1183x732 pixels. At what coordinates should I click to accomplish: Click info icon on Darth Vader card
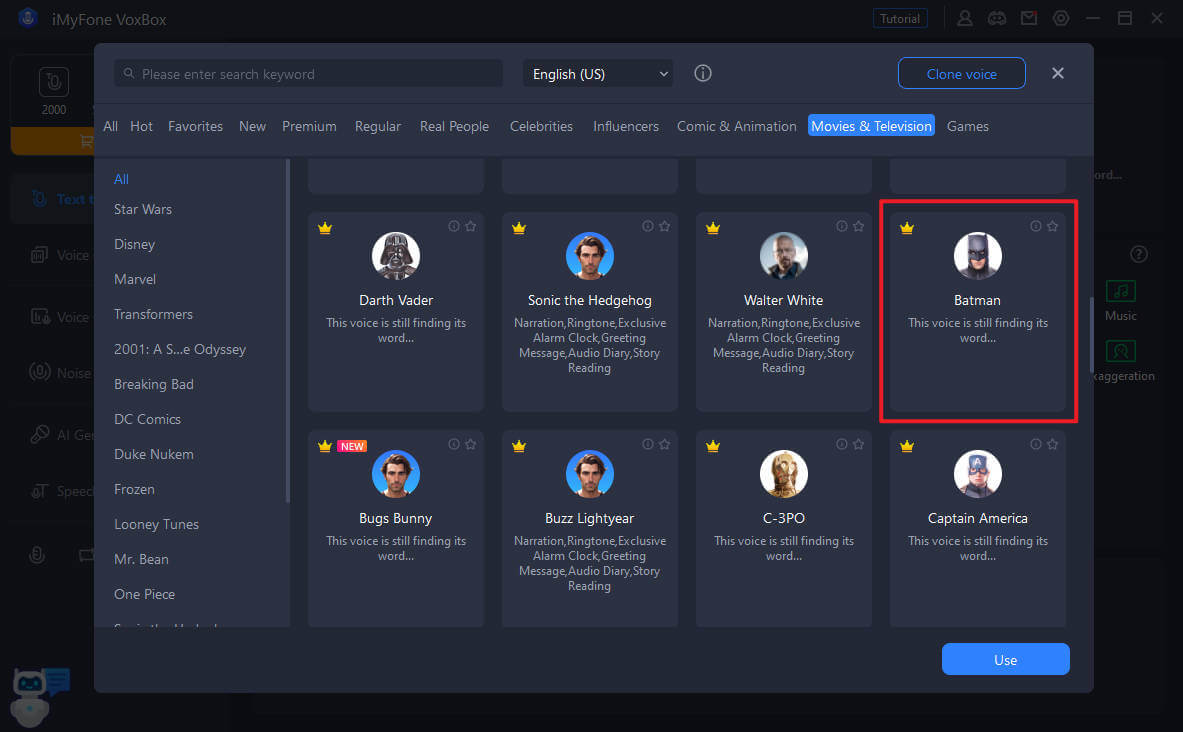pyautogui.click(x=453, y=226)
